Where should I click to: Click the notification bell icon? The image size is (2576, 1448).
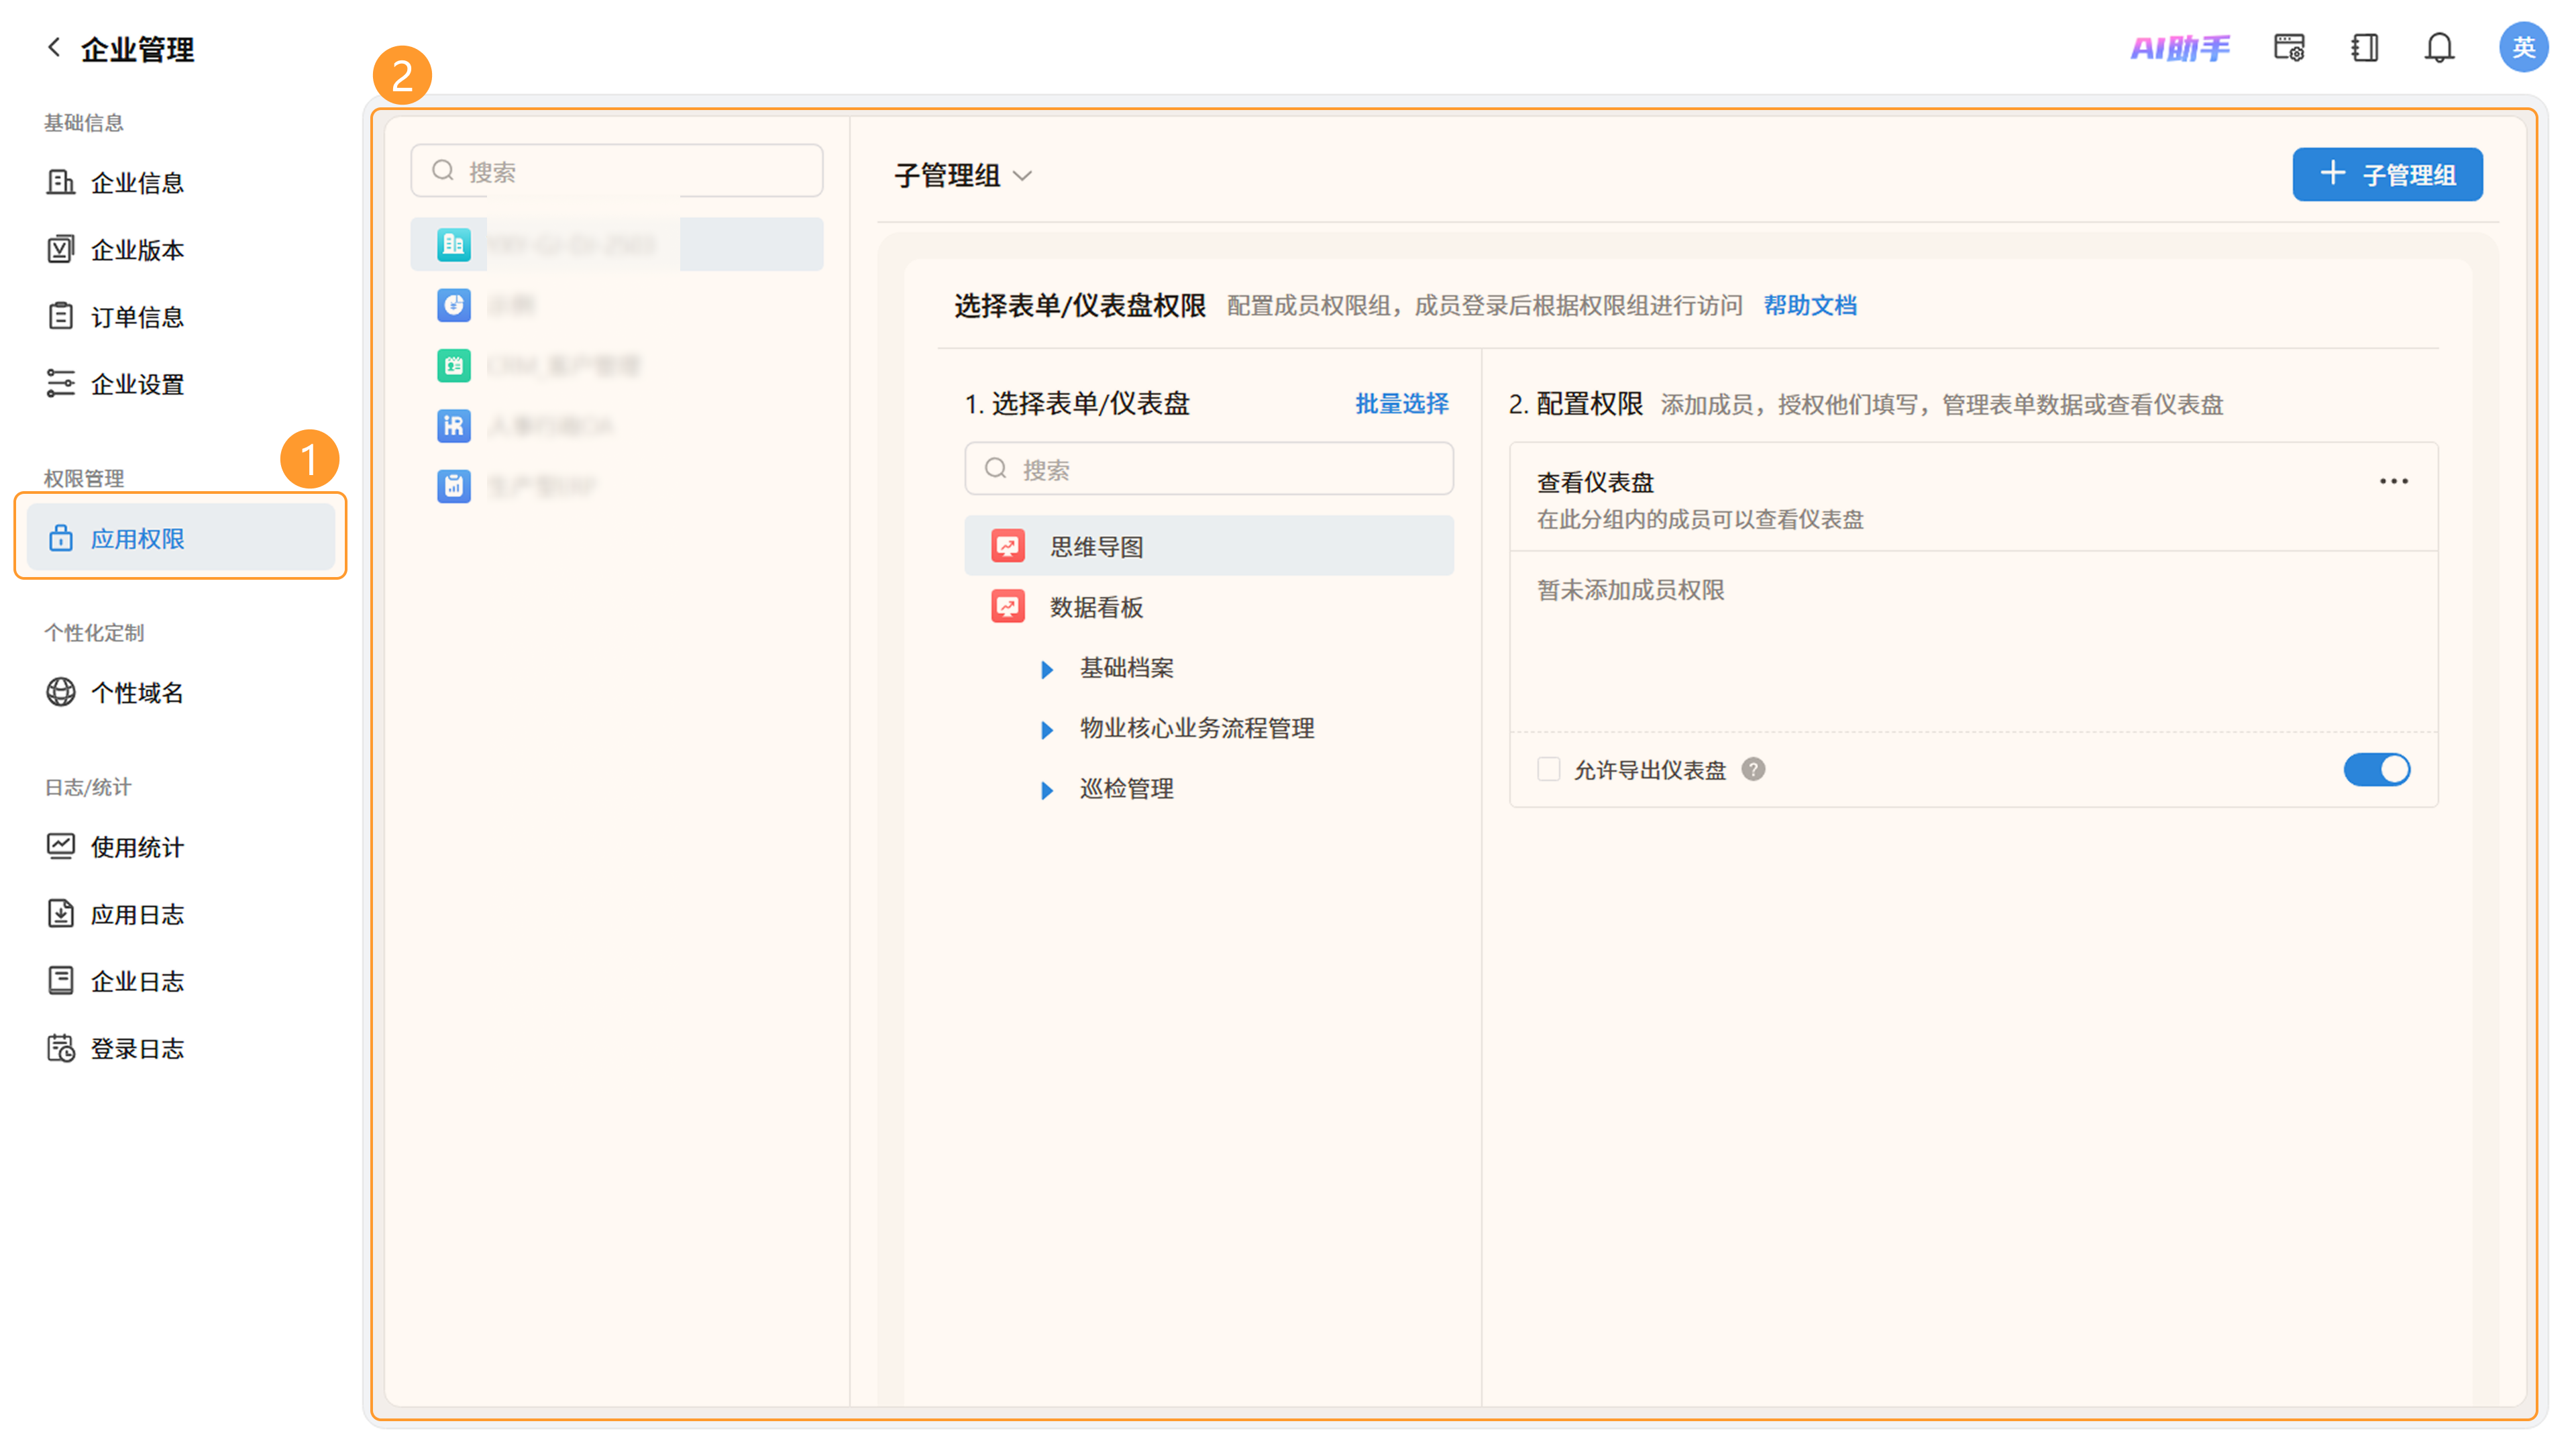pyautogui.click(x=2439, y=47)
